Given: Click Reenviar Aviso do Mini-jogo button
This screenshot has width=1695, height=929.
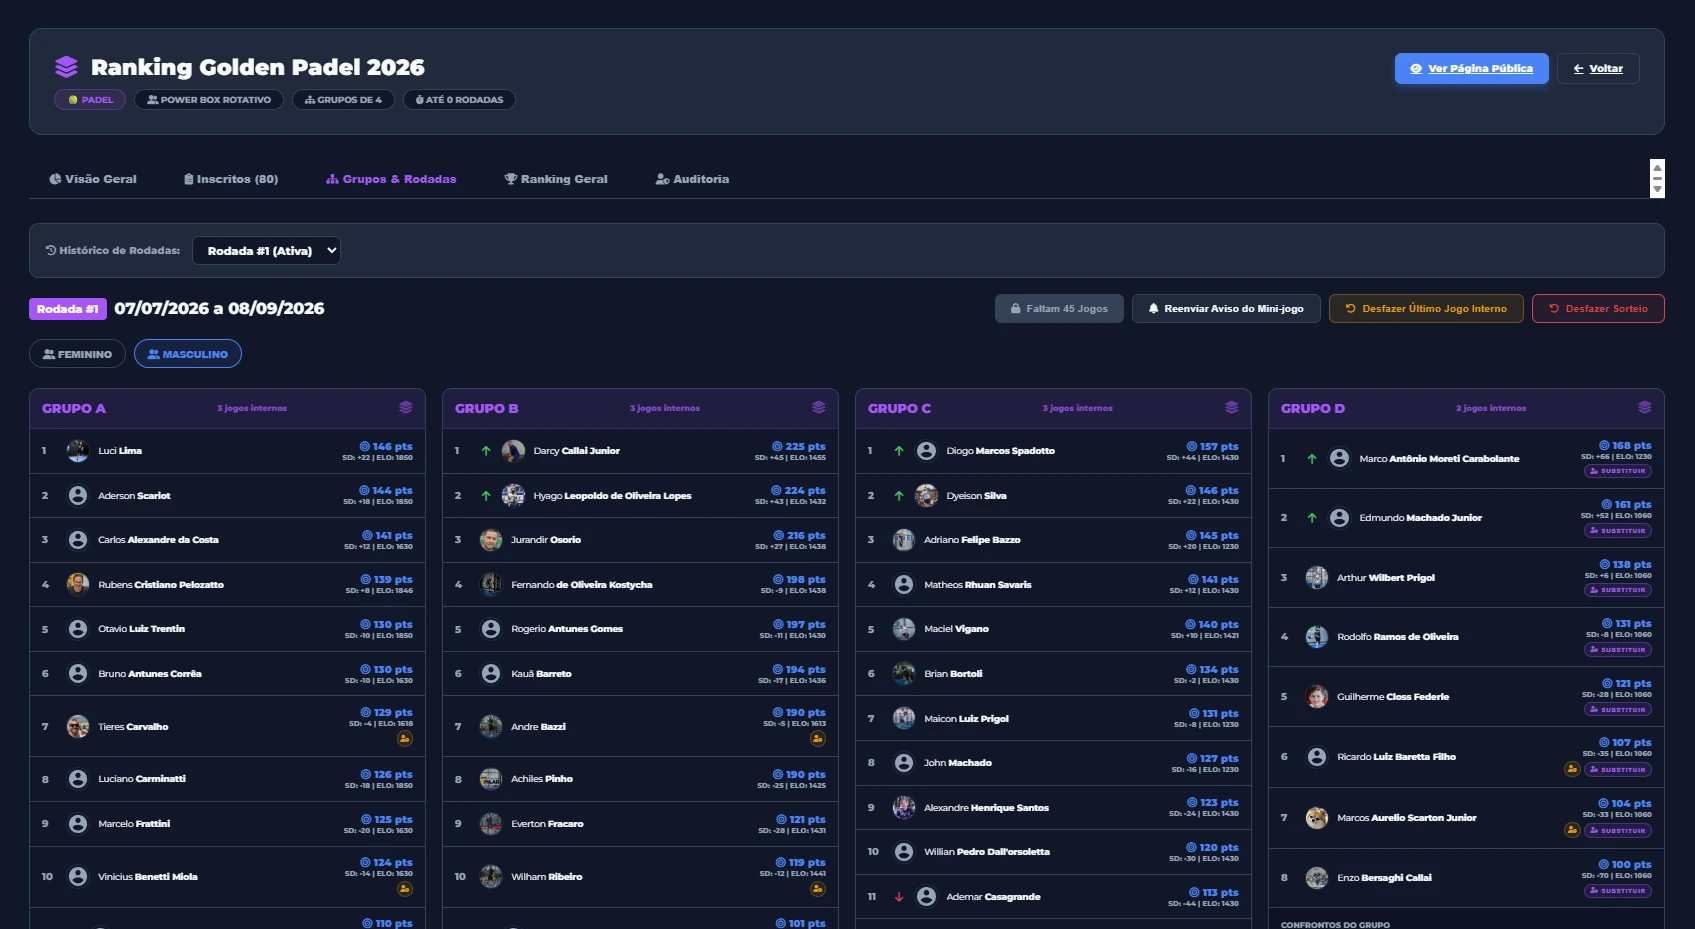Looking at the screenshot, I should tap(1226, 309).
